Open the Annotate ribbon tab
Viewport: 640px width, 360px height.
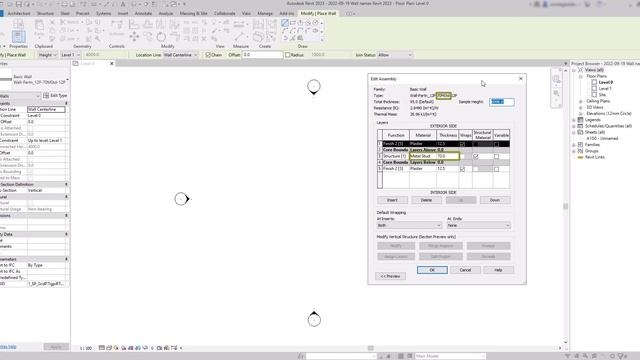[x=143, y=13]
